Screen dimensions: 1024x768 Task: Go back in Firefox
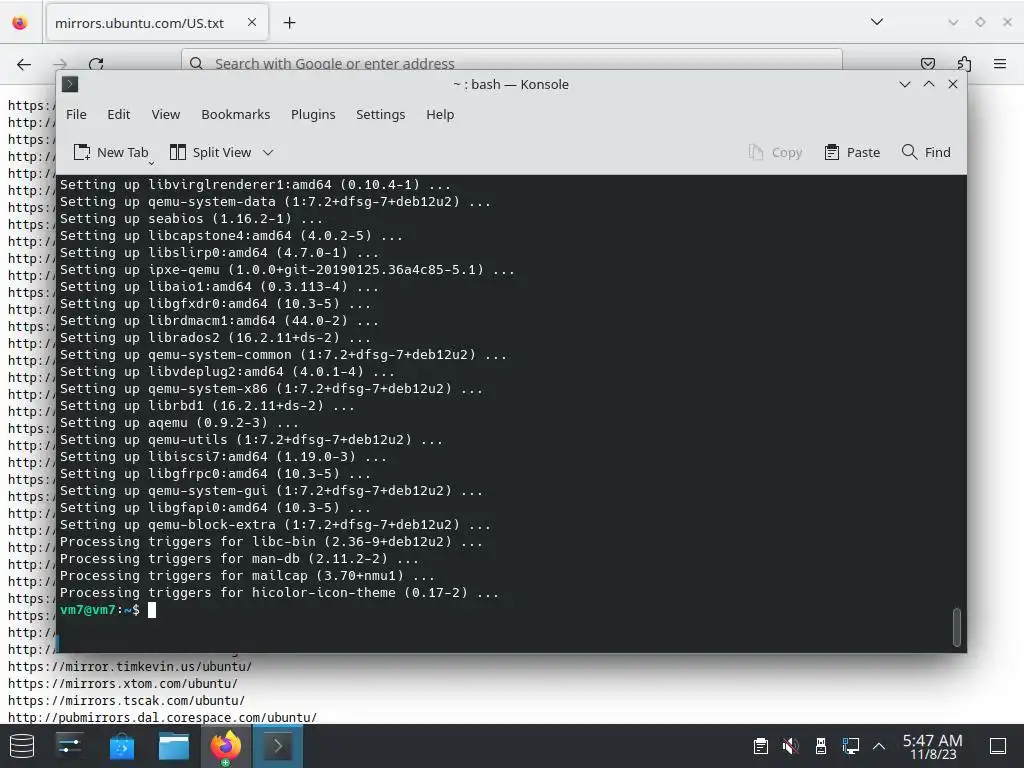coord(24,64)
